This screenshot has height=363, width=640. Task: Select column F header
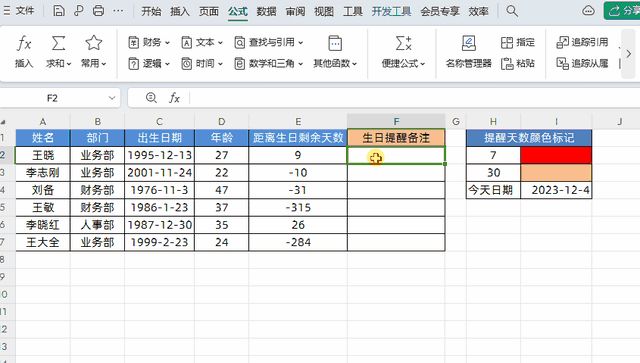coord(396,122)
